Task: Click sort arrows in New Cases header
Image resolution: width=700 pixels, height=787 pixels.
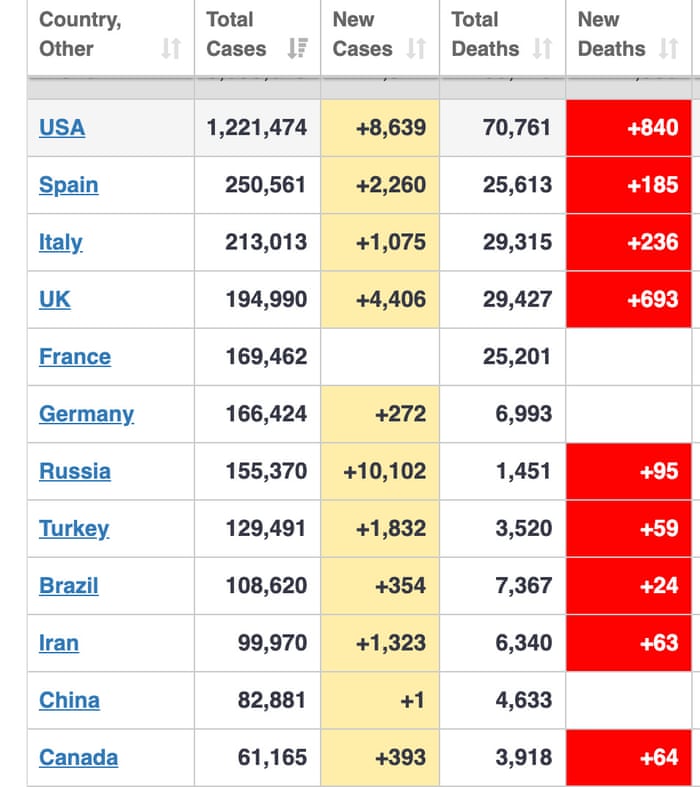Action: (x=416, y=48)
